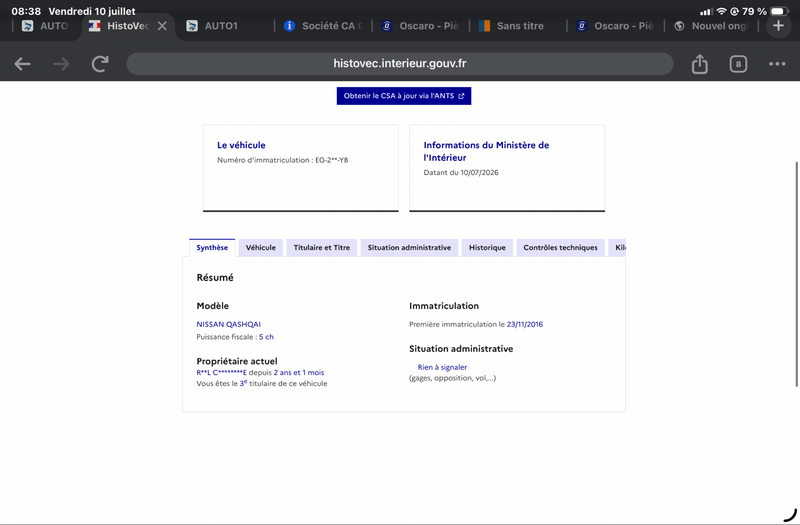Open the Nouvel onglet tab

click(711, 26)
